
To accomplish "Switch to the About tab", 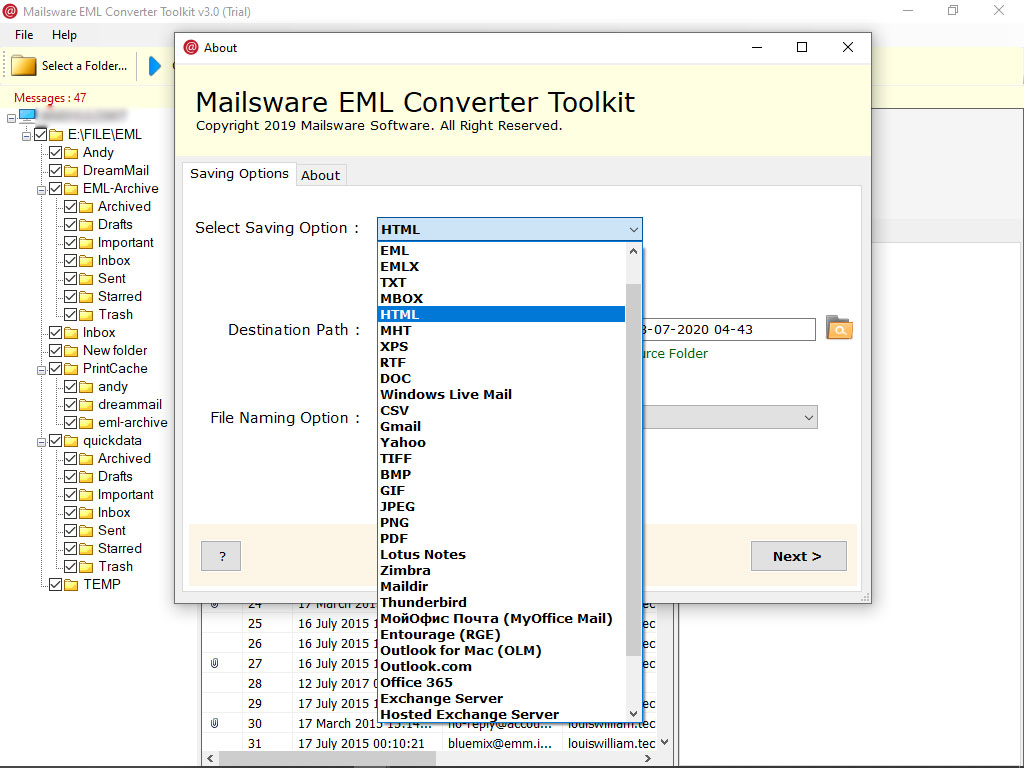I will (320, 175).
